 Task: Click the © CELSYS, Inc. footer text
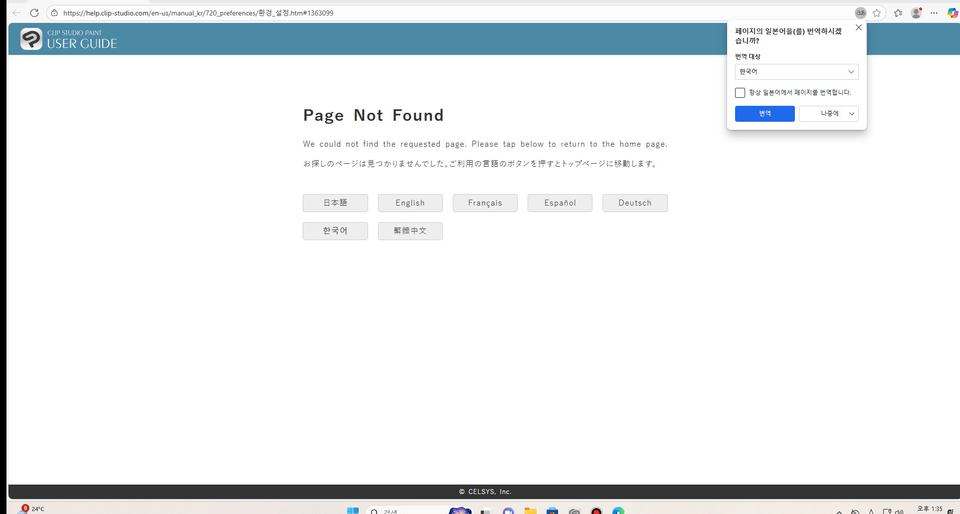pyautogui.click(x=485, y=491)
